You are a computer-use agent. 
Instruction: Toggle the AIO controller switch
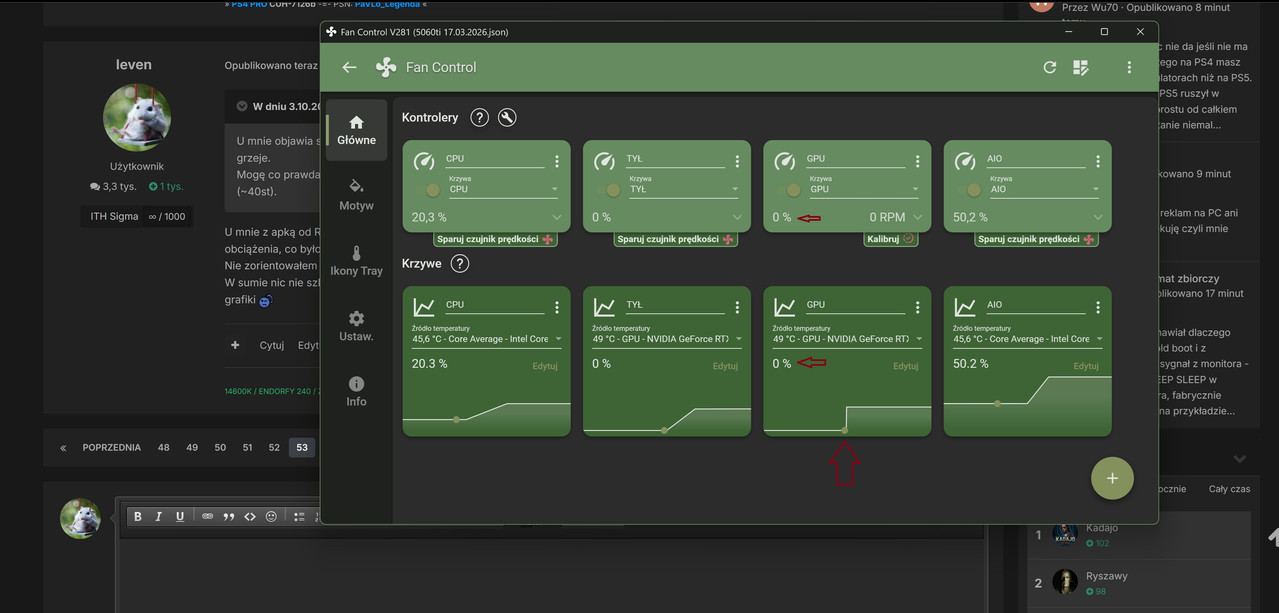968,189
